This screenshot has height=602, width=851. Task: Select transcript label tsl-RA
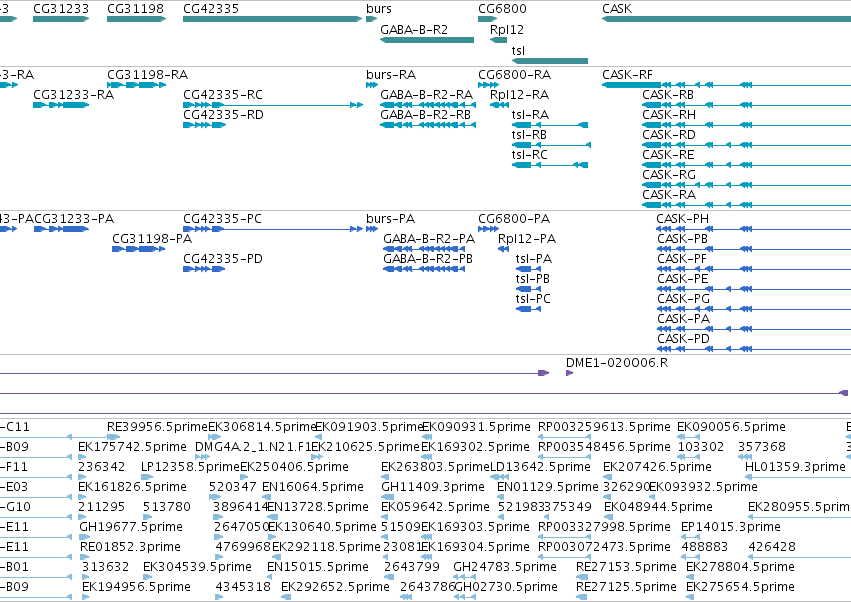(x=530, y=115)
